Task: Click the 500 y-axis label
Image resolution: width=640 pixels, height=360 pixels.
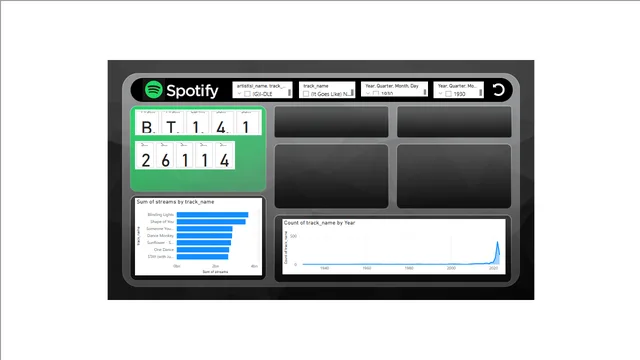Action: (x=293, y=236)
